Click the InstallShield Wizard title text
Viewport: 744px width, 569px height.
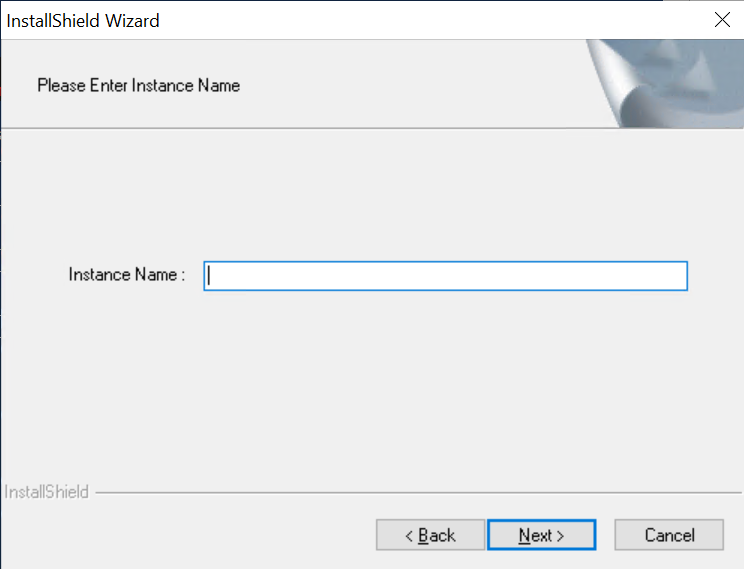[83, 21]
